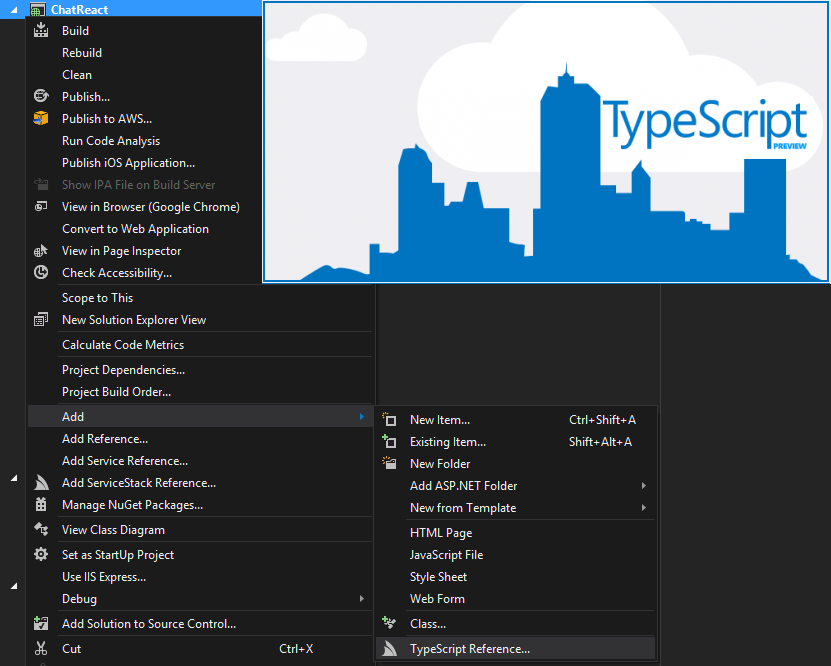This screenshot has width=831, height=666.
Task: Click the TypeScript Reference icon
Action: point(390,648)
